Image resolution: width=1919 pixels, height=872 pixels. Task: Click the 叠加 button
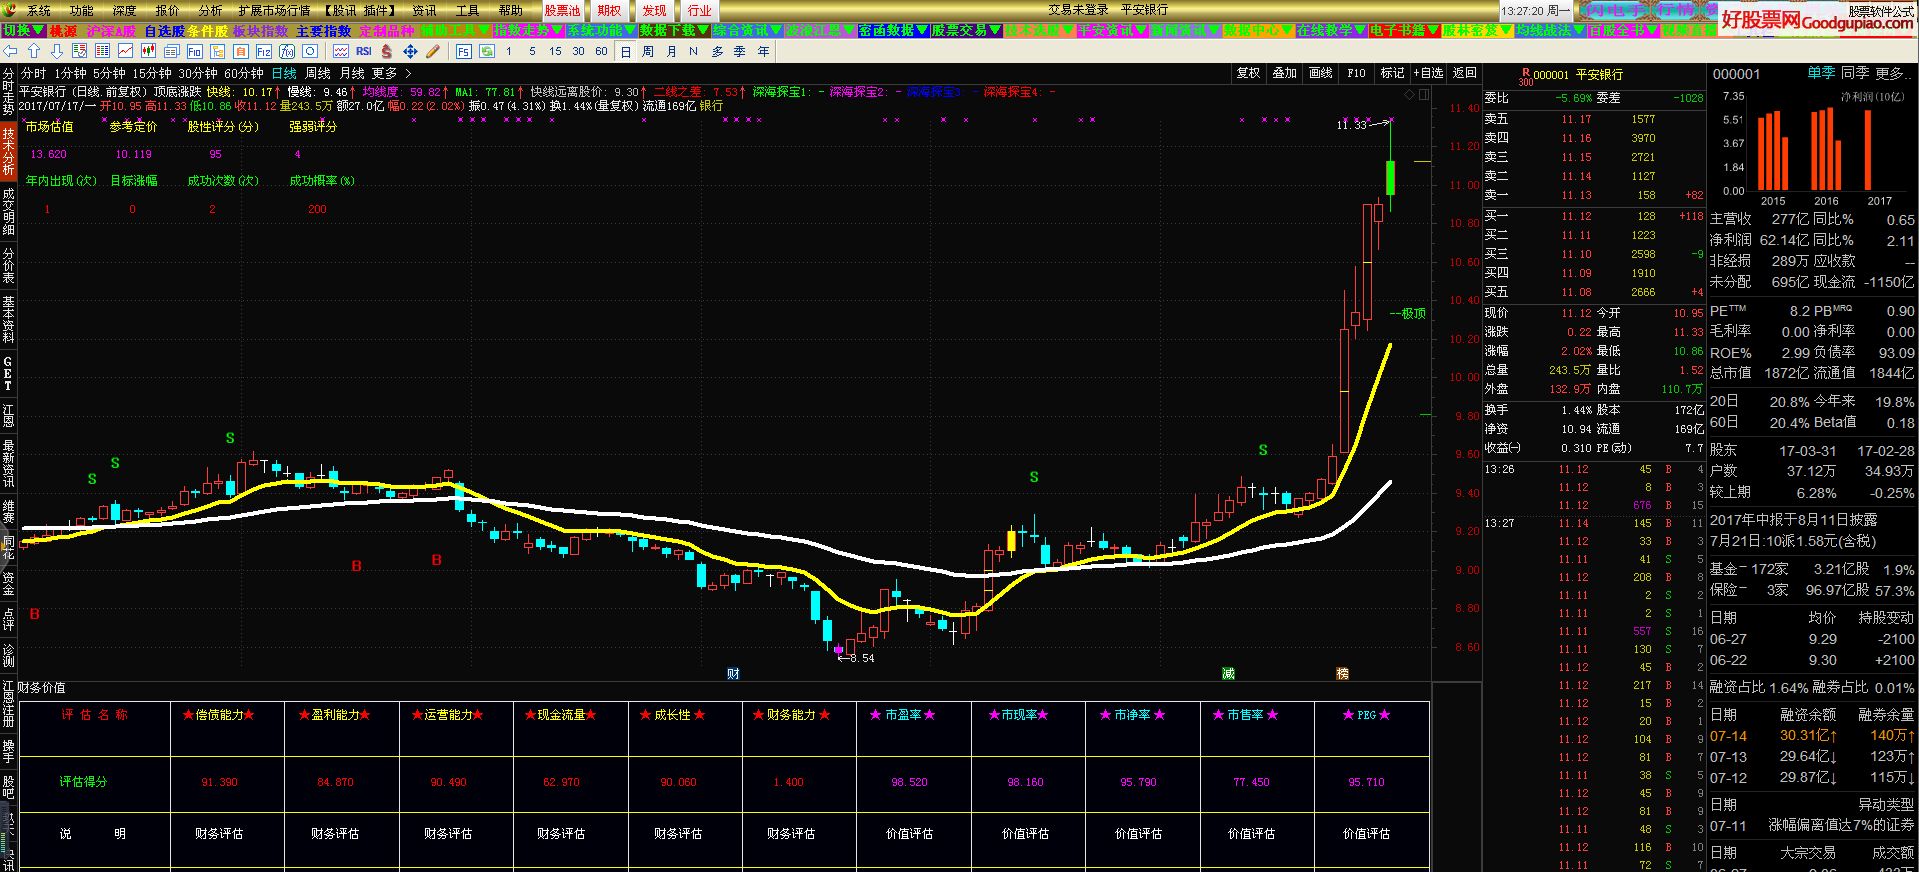[x=1284, y=73]
